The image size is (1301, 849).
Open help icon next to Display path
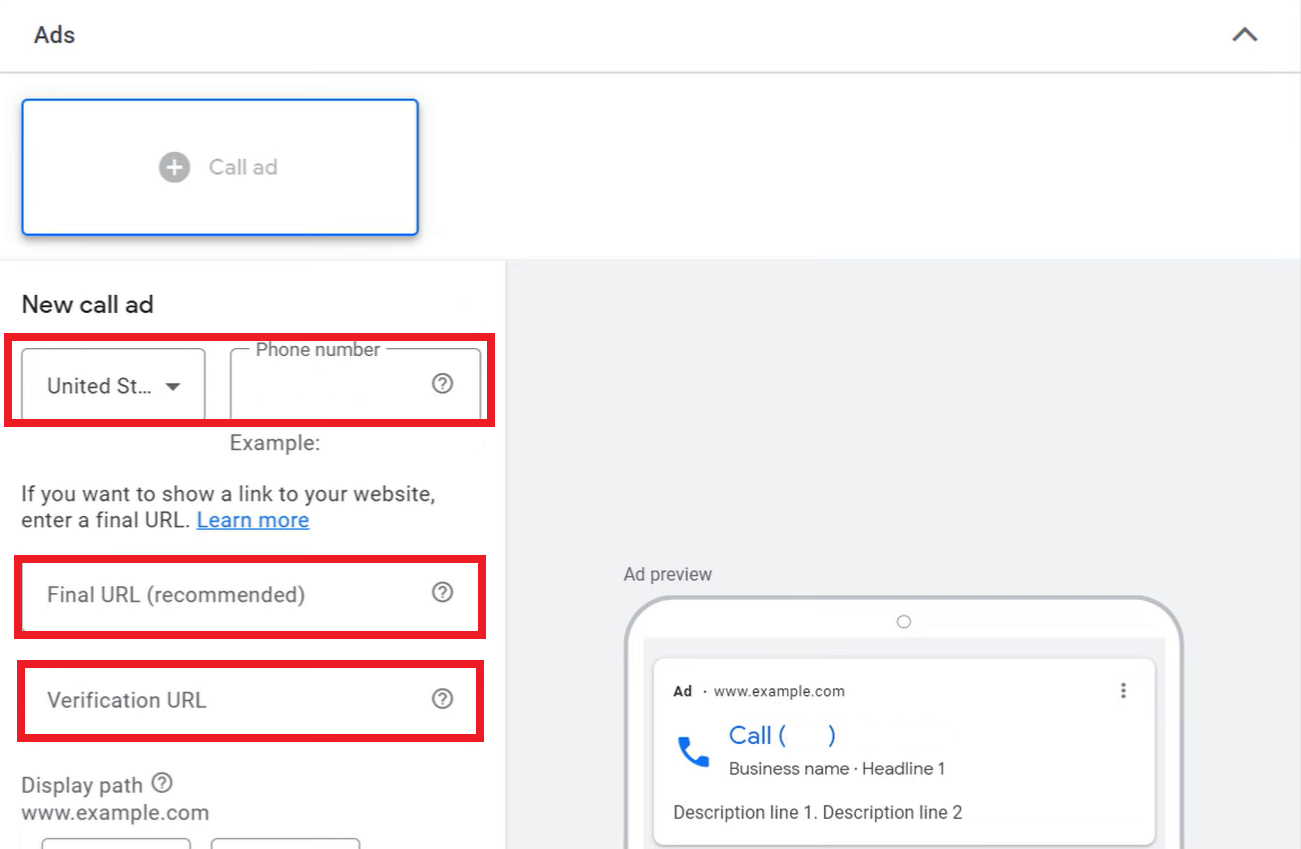click(x=162, y=783)
